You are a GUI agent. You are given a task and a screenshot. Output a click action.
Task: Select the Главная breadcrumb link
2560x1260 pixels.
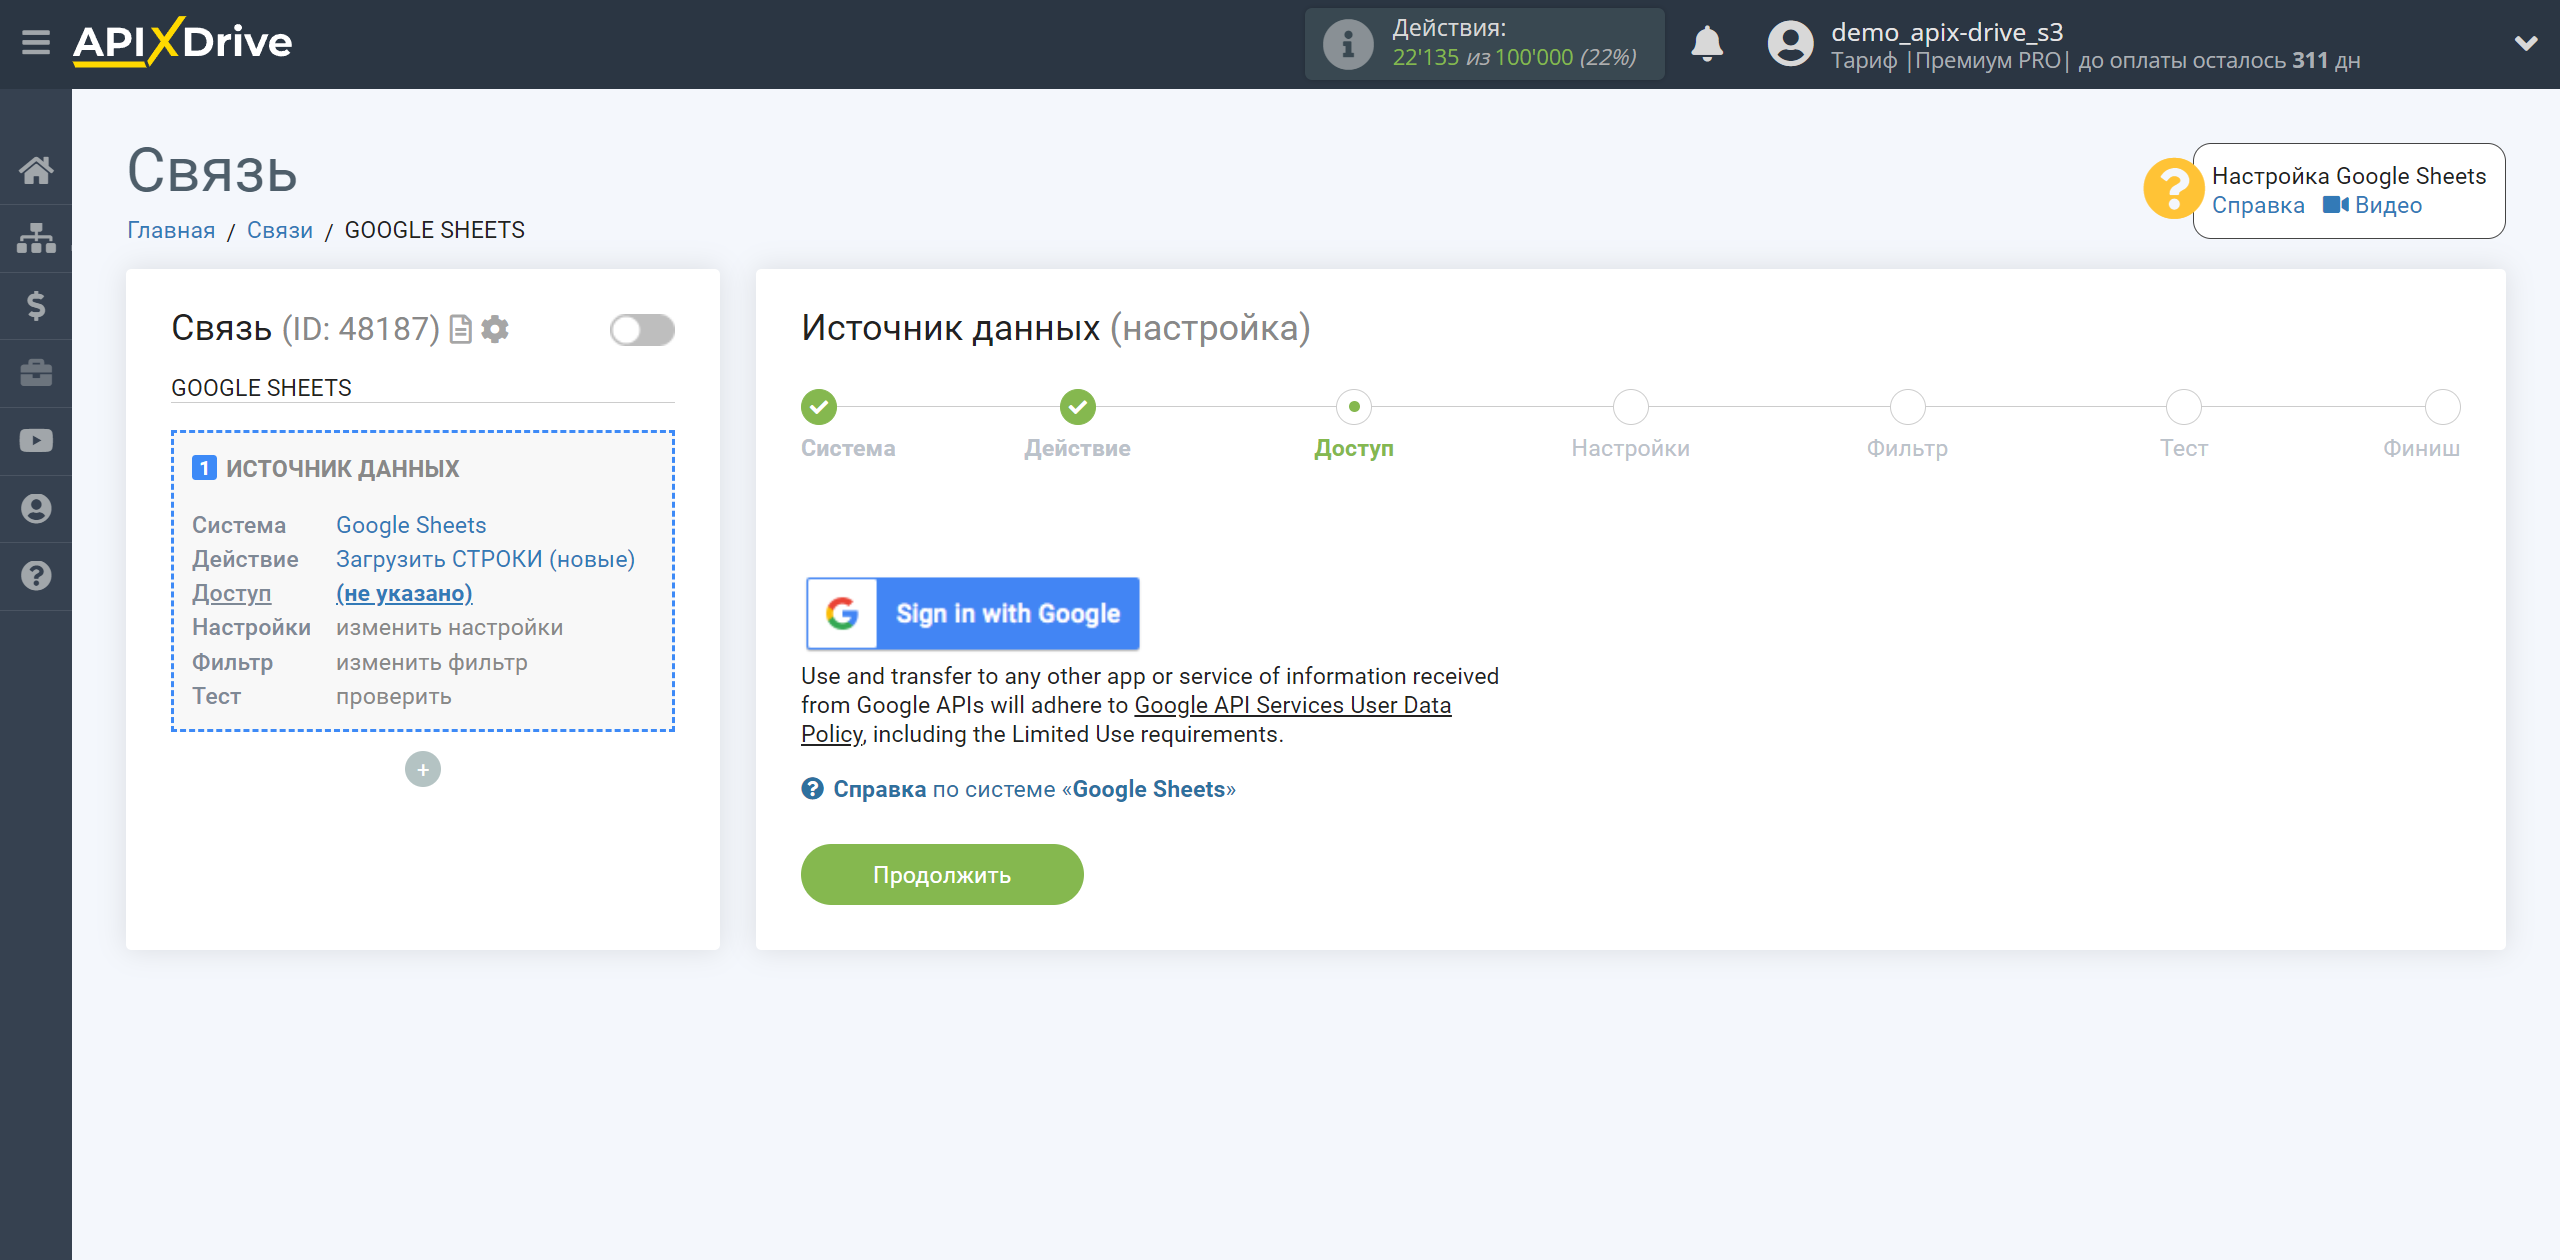coord(171,230)
